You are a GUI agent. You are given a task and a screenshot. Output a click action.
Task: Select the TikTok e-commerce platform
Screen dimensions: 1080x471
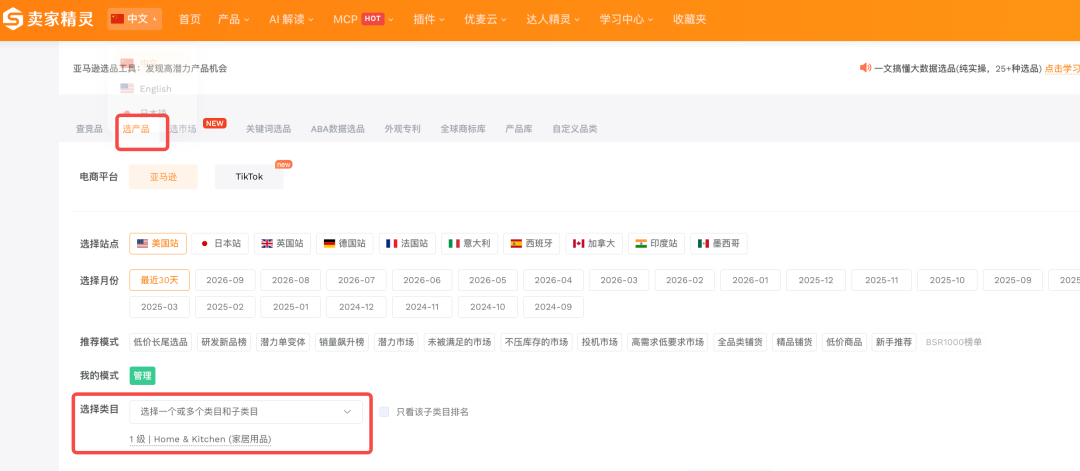point(249,177)
